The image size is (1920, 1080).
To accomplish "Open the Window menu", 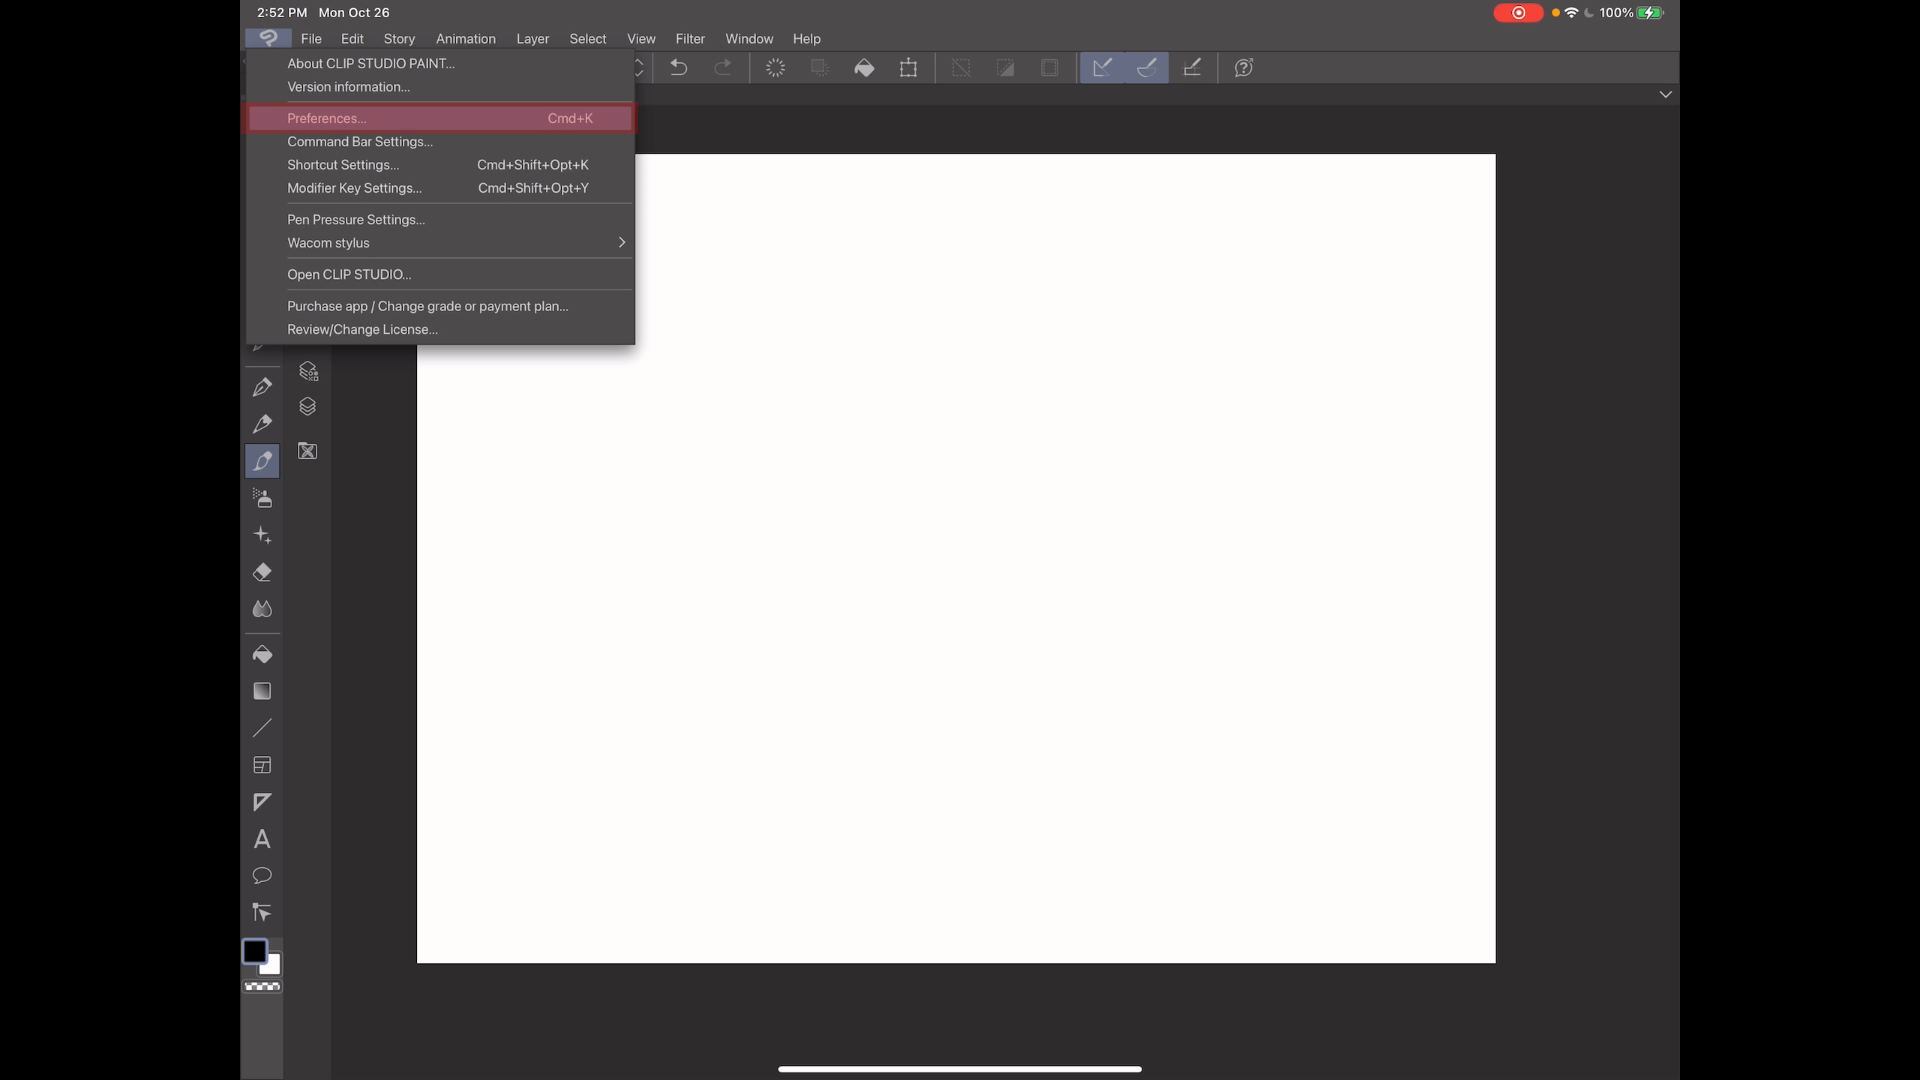I will point(749,39).
